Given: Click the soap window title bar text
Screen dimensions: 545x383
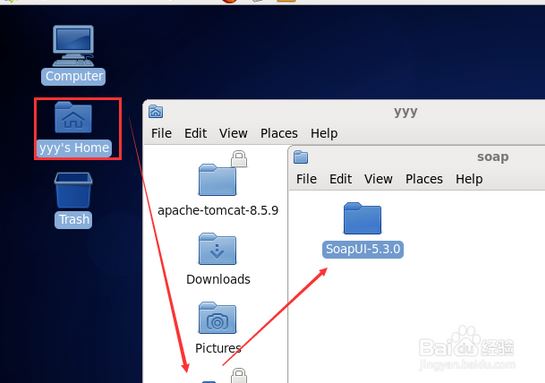Looking at the screenshot, I should tap(493, 157).
